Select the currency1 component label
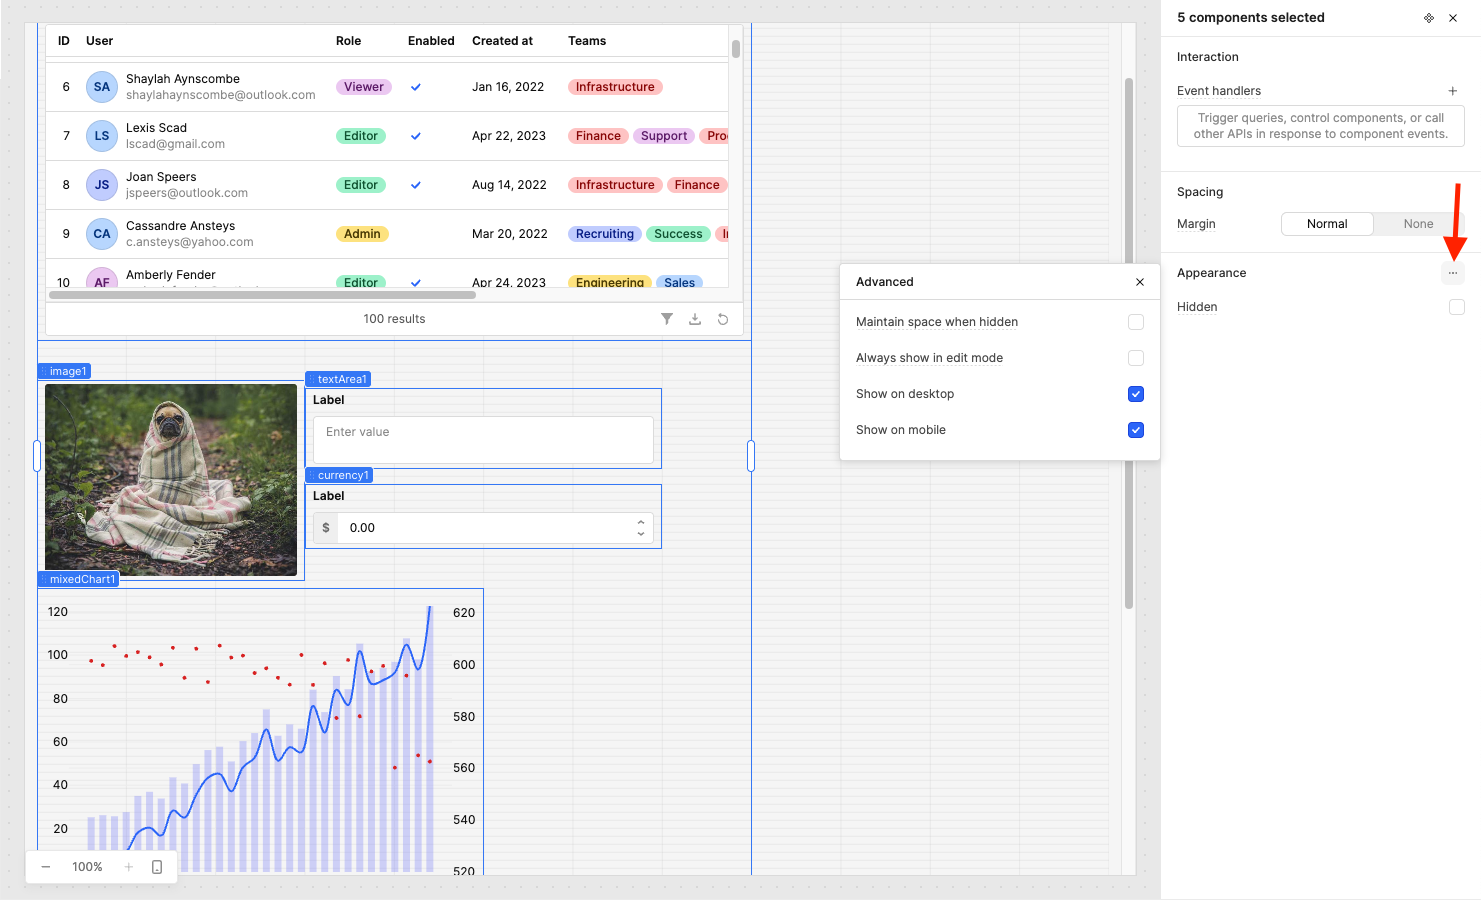Viewport: 1481px width, 905px height. [339, 475]
